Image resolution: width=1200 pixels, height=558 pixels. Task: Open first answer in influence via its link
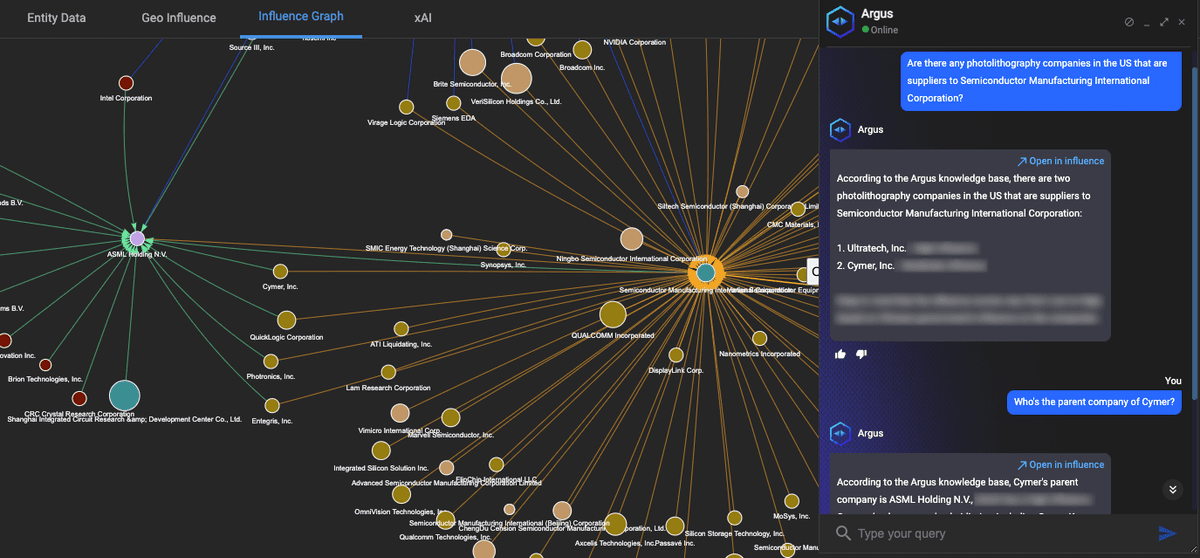tap(1061, 161)
